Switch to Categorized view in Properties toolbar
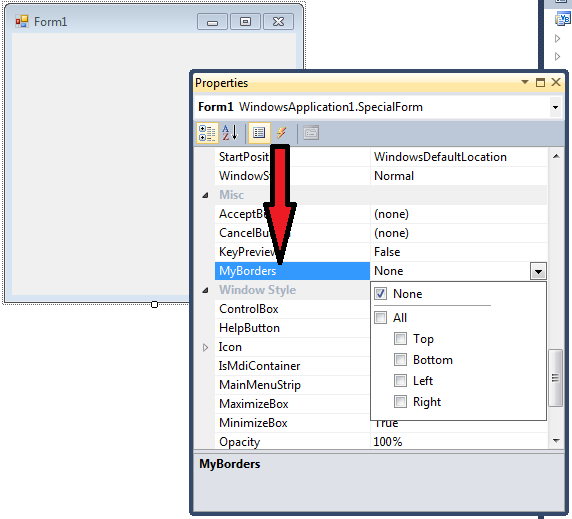Image resolution: width=572 pixels, height=519 pixels. tap(207, 133)
